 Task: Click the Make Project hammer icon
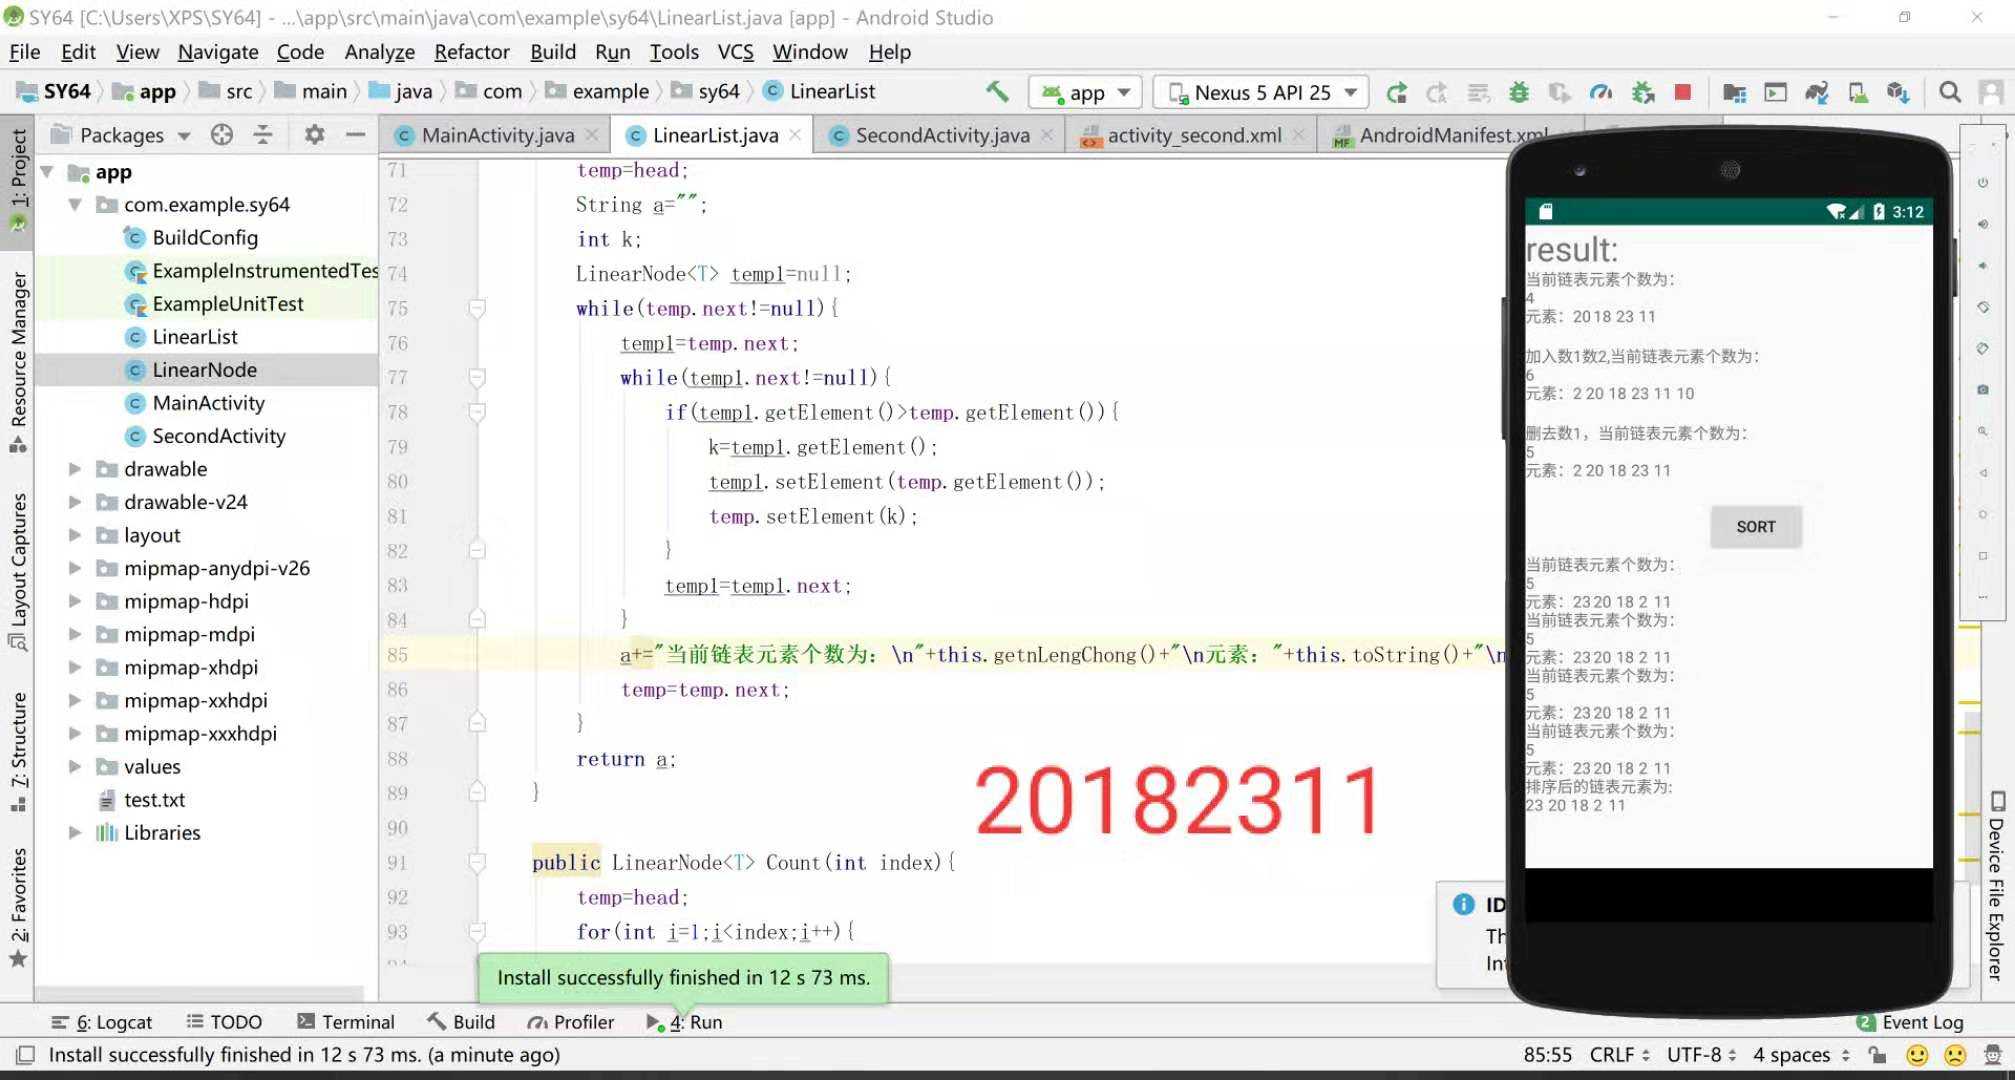coord(997,92)
